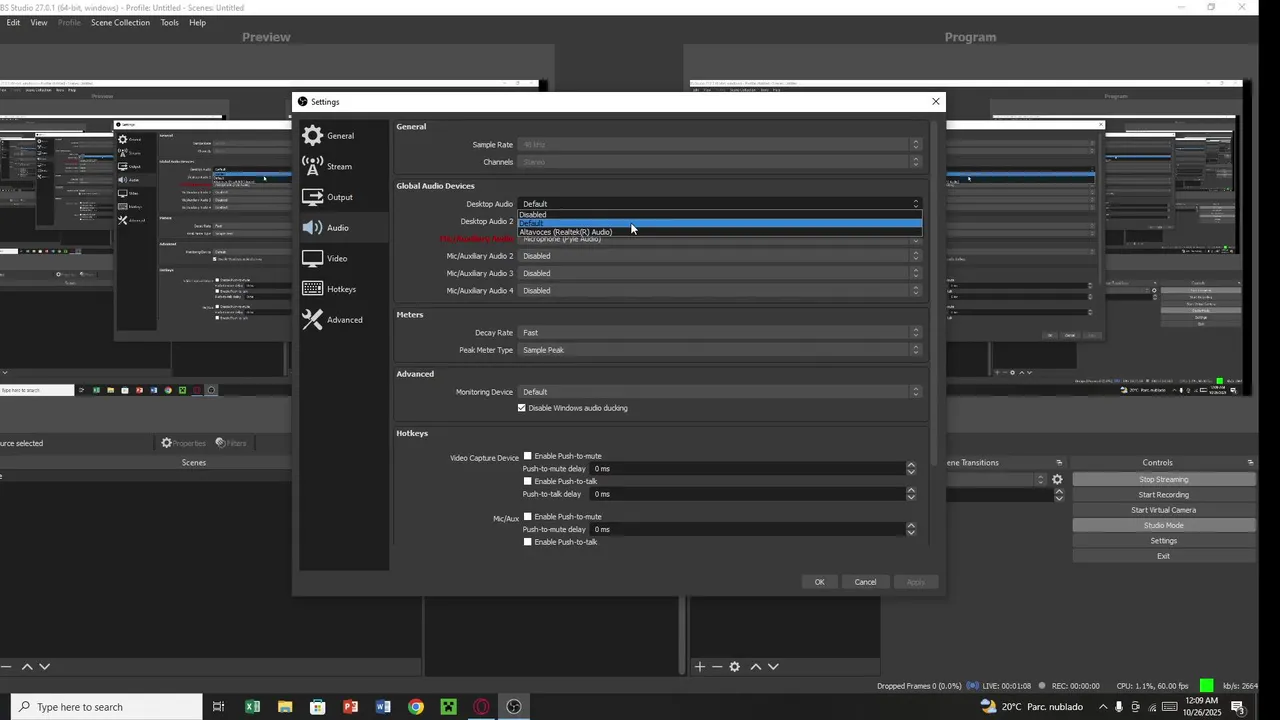Adjust Video Capture Device push-to-talk delay stepper
The image size is (1280, 720).
[x=910, y=494]
